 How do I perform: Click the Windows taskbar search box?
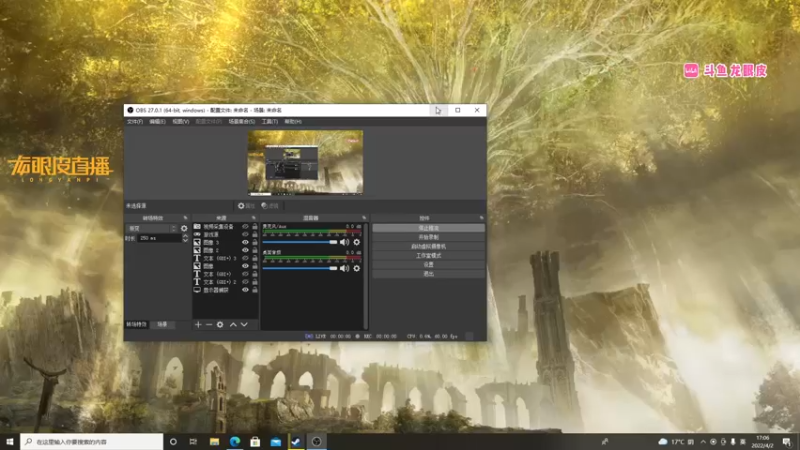pos(92,442)
